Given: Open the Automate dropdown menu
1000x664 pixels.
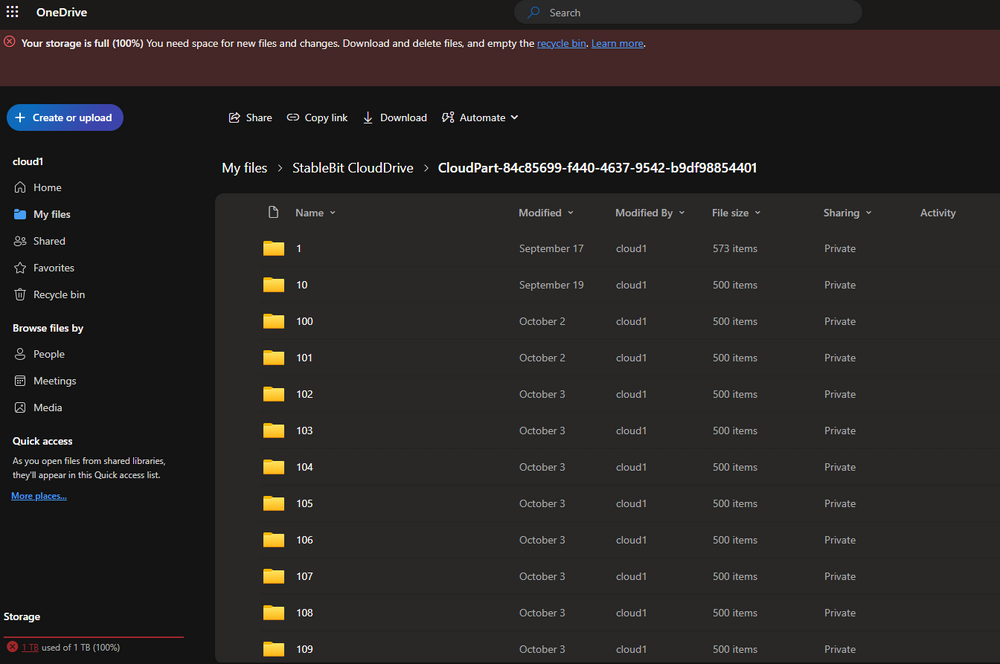Looking at the screenshot, I should pyautogui.click(x=480, y=117).
